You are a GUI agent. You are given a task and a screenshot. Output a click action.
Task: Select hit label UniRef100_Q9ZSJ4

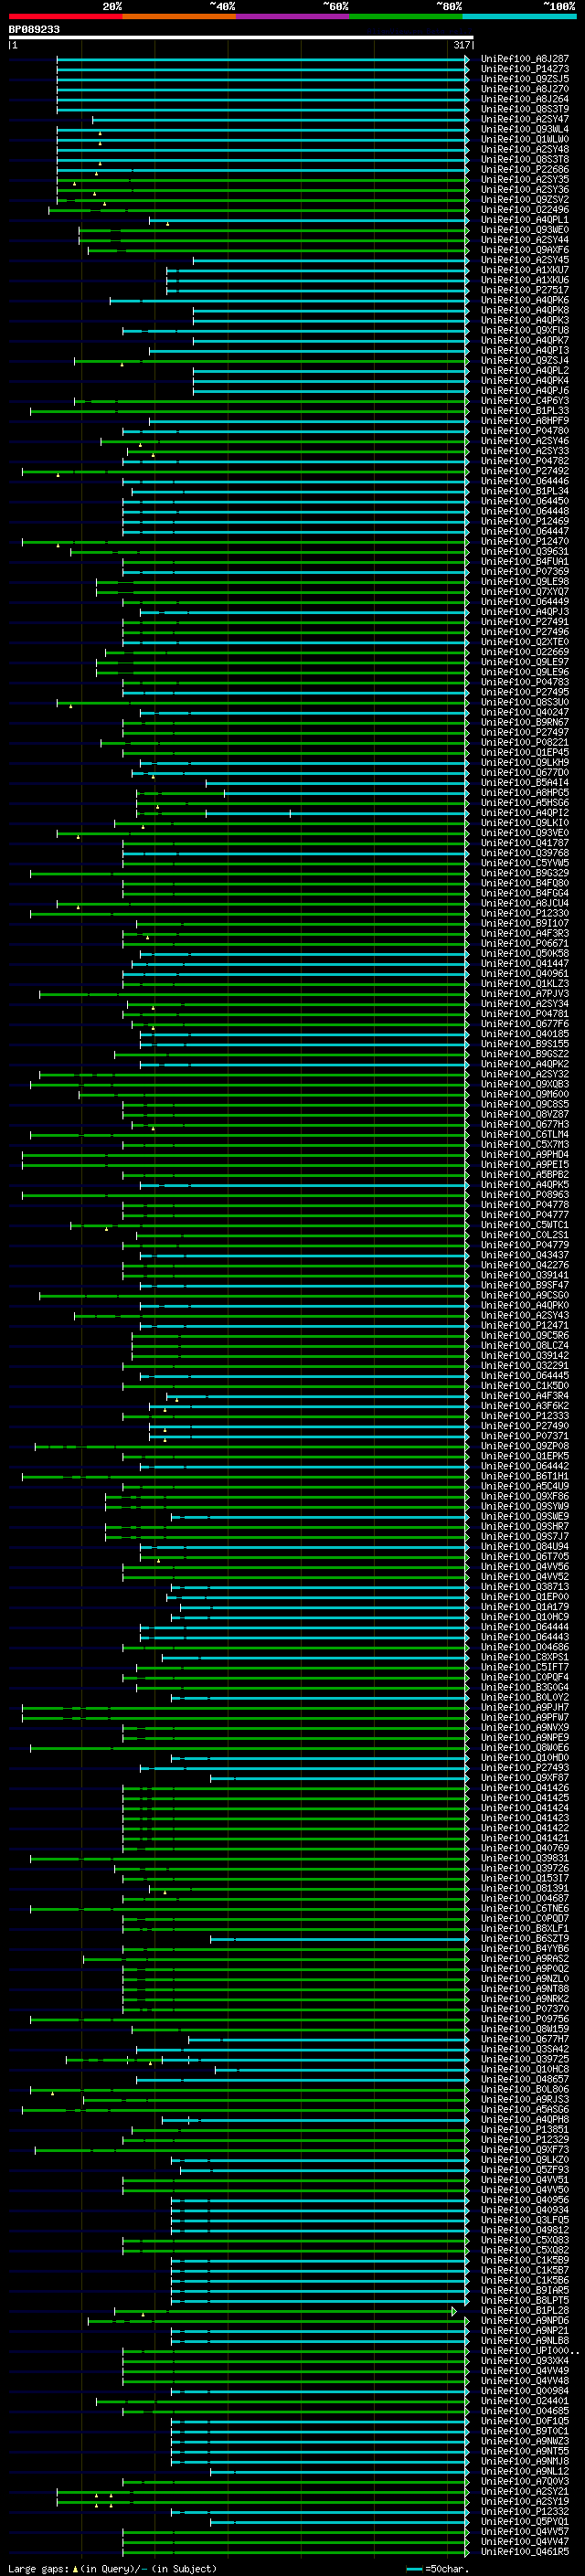click(524, 361)
